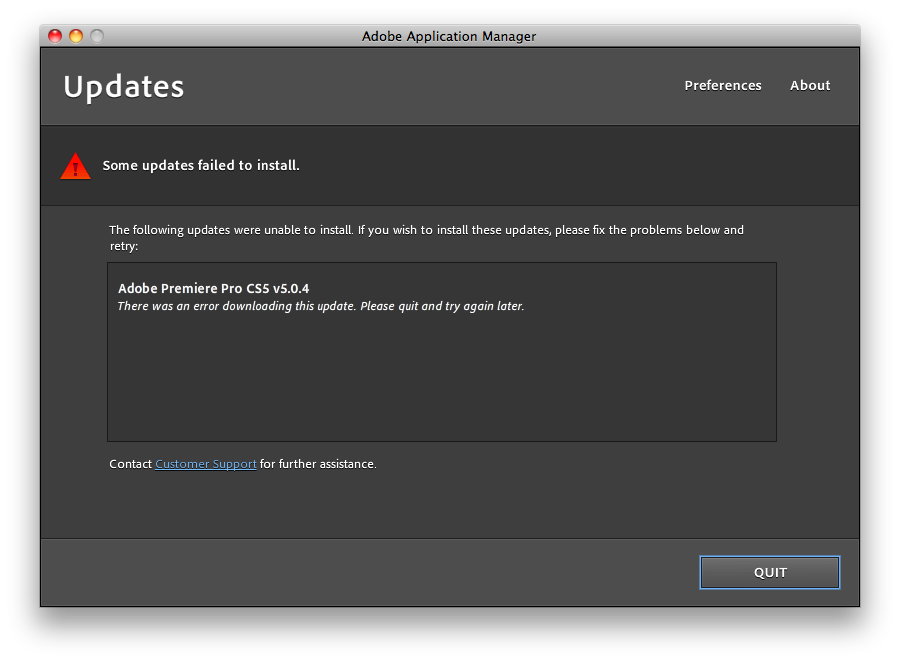Click the 'Some updates failed to install' message
Viewport: 900px width, 662px height.
[201, 165]
